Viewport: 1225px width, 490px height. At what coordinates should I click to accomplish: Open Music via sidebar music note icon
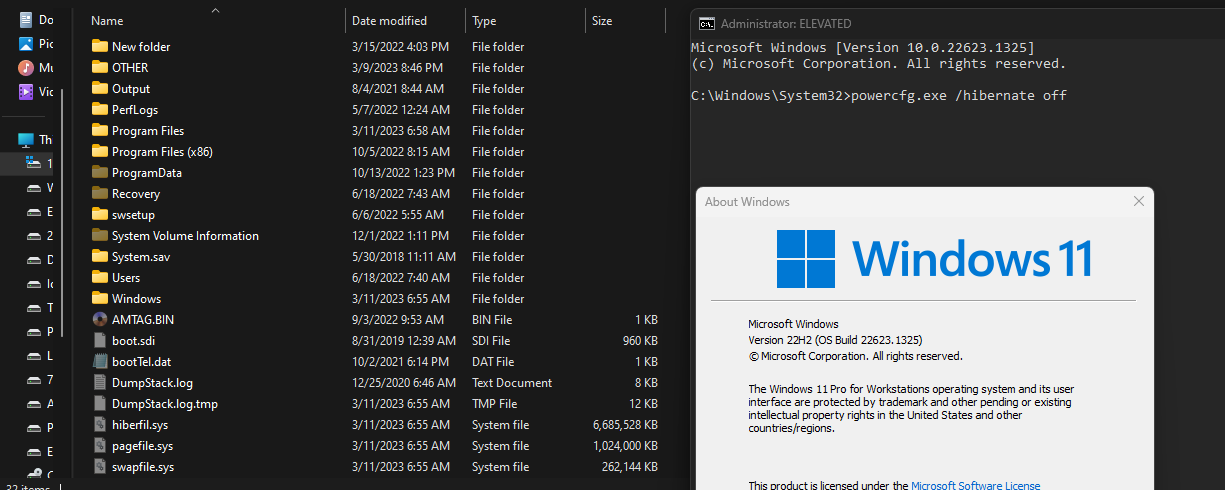tap(26, 67)
